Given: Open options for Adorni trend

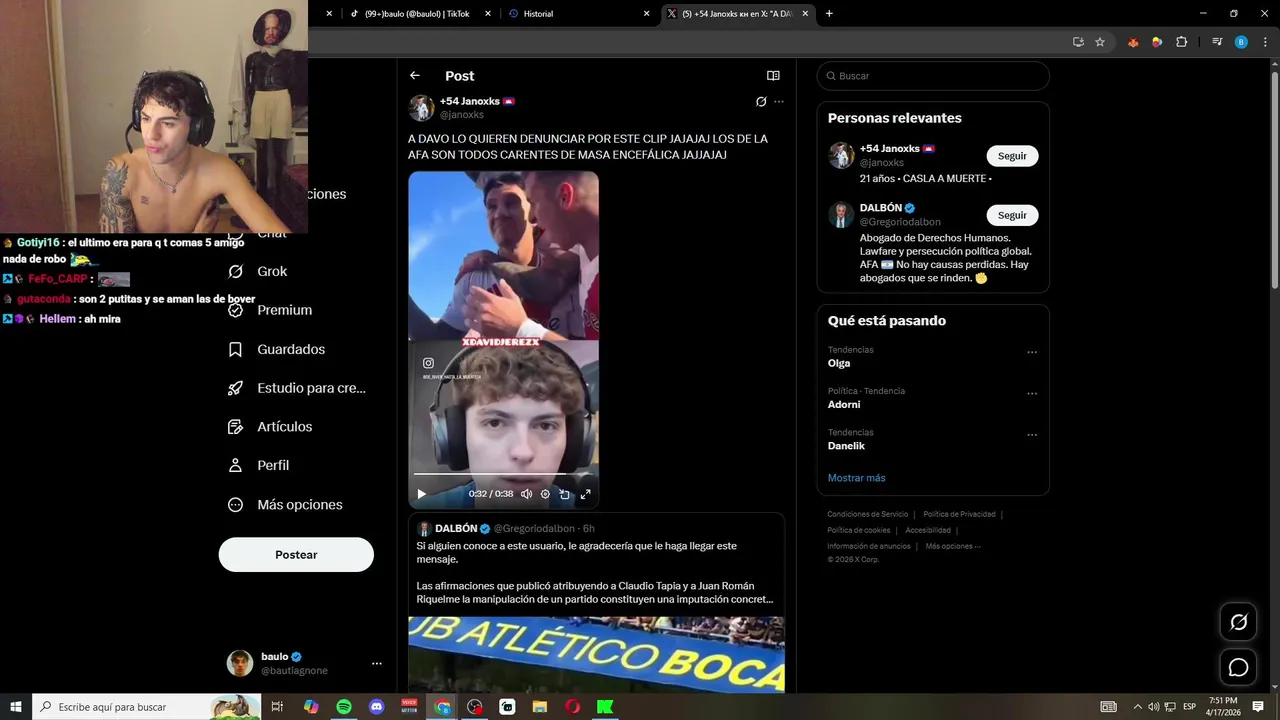Looking at the screenshot, I should point(1032,393).
